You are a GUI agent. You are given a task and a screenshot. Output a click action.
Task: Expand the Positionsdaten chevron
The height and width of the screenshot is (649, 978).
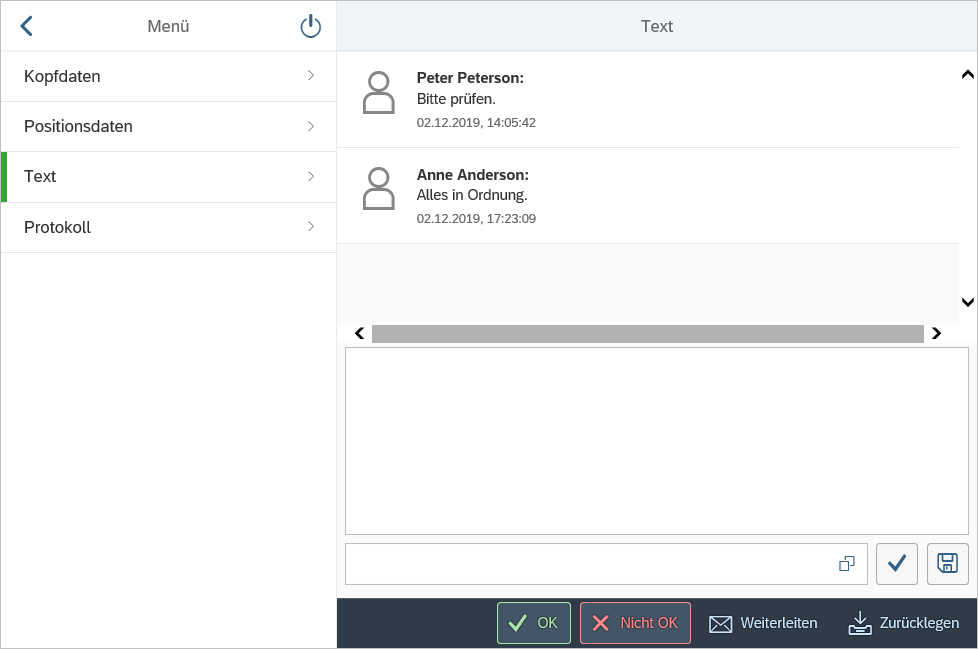pyautogui.click(x=311, y=126)
